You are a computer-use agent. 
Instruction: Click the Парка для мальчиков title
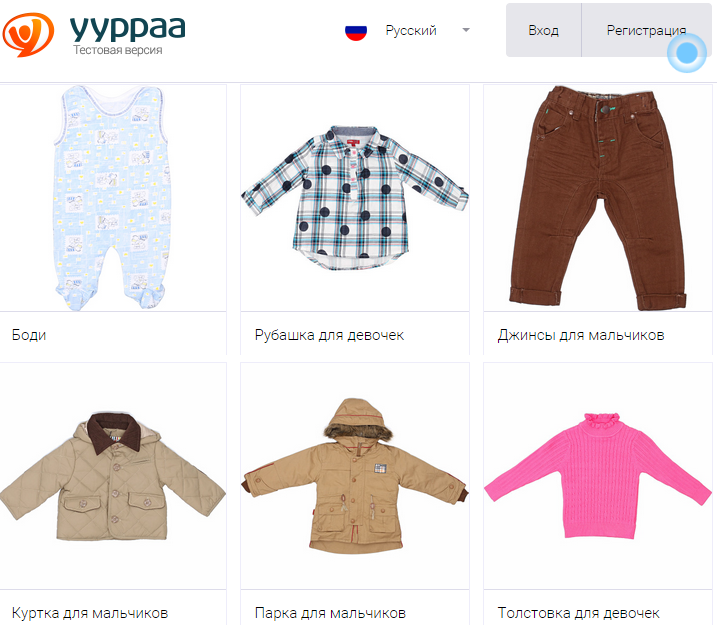tap(330, 613)
